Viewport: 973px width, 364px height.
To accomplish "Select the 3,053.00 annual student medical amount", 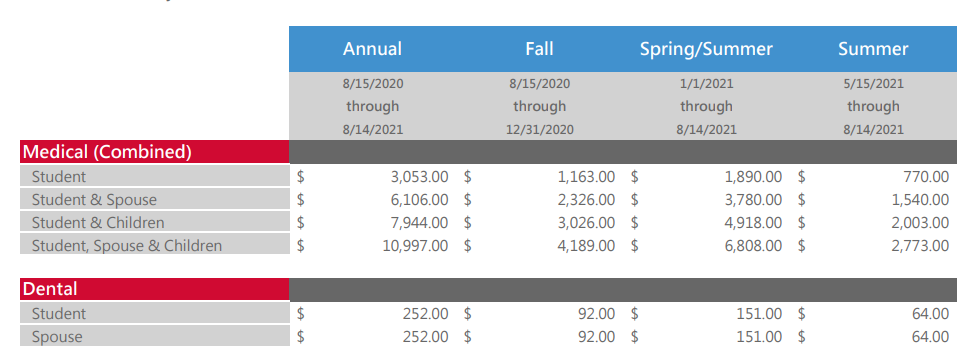I will coord(419,177).
